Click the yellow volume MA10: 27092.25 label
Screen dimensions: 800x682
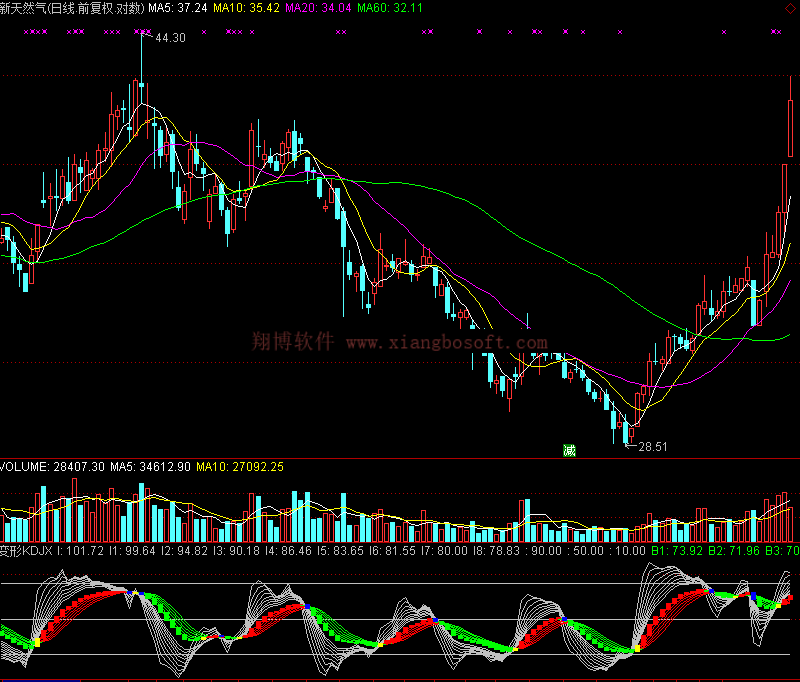(x=240, y=466)
